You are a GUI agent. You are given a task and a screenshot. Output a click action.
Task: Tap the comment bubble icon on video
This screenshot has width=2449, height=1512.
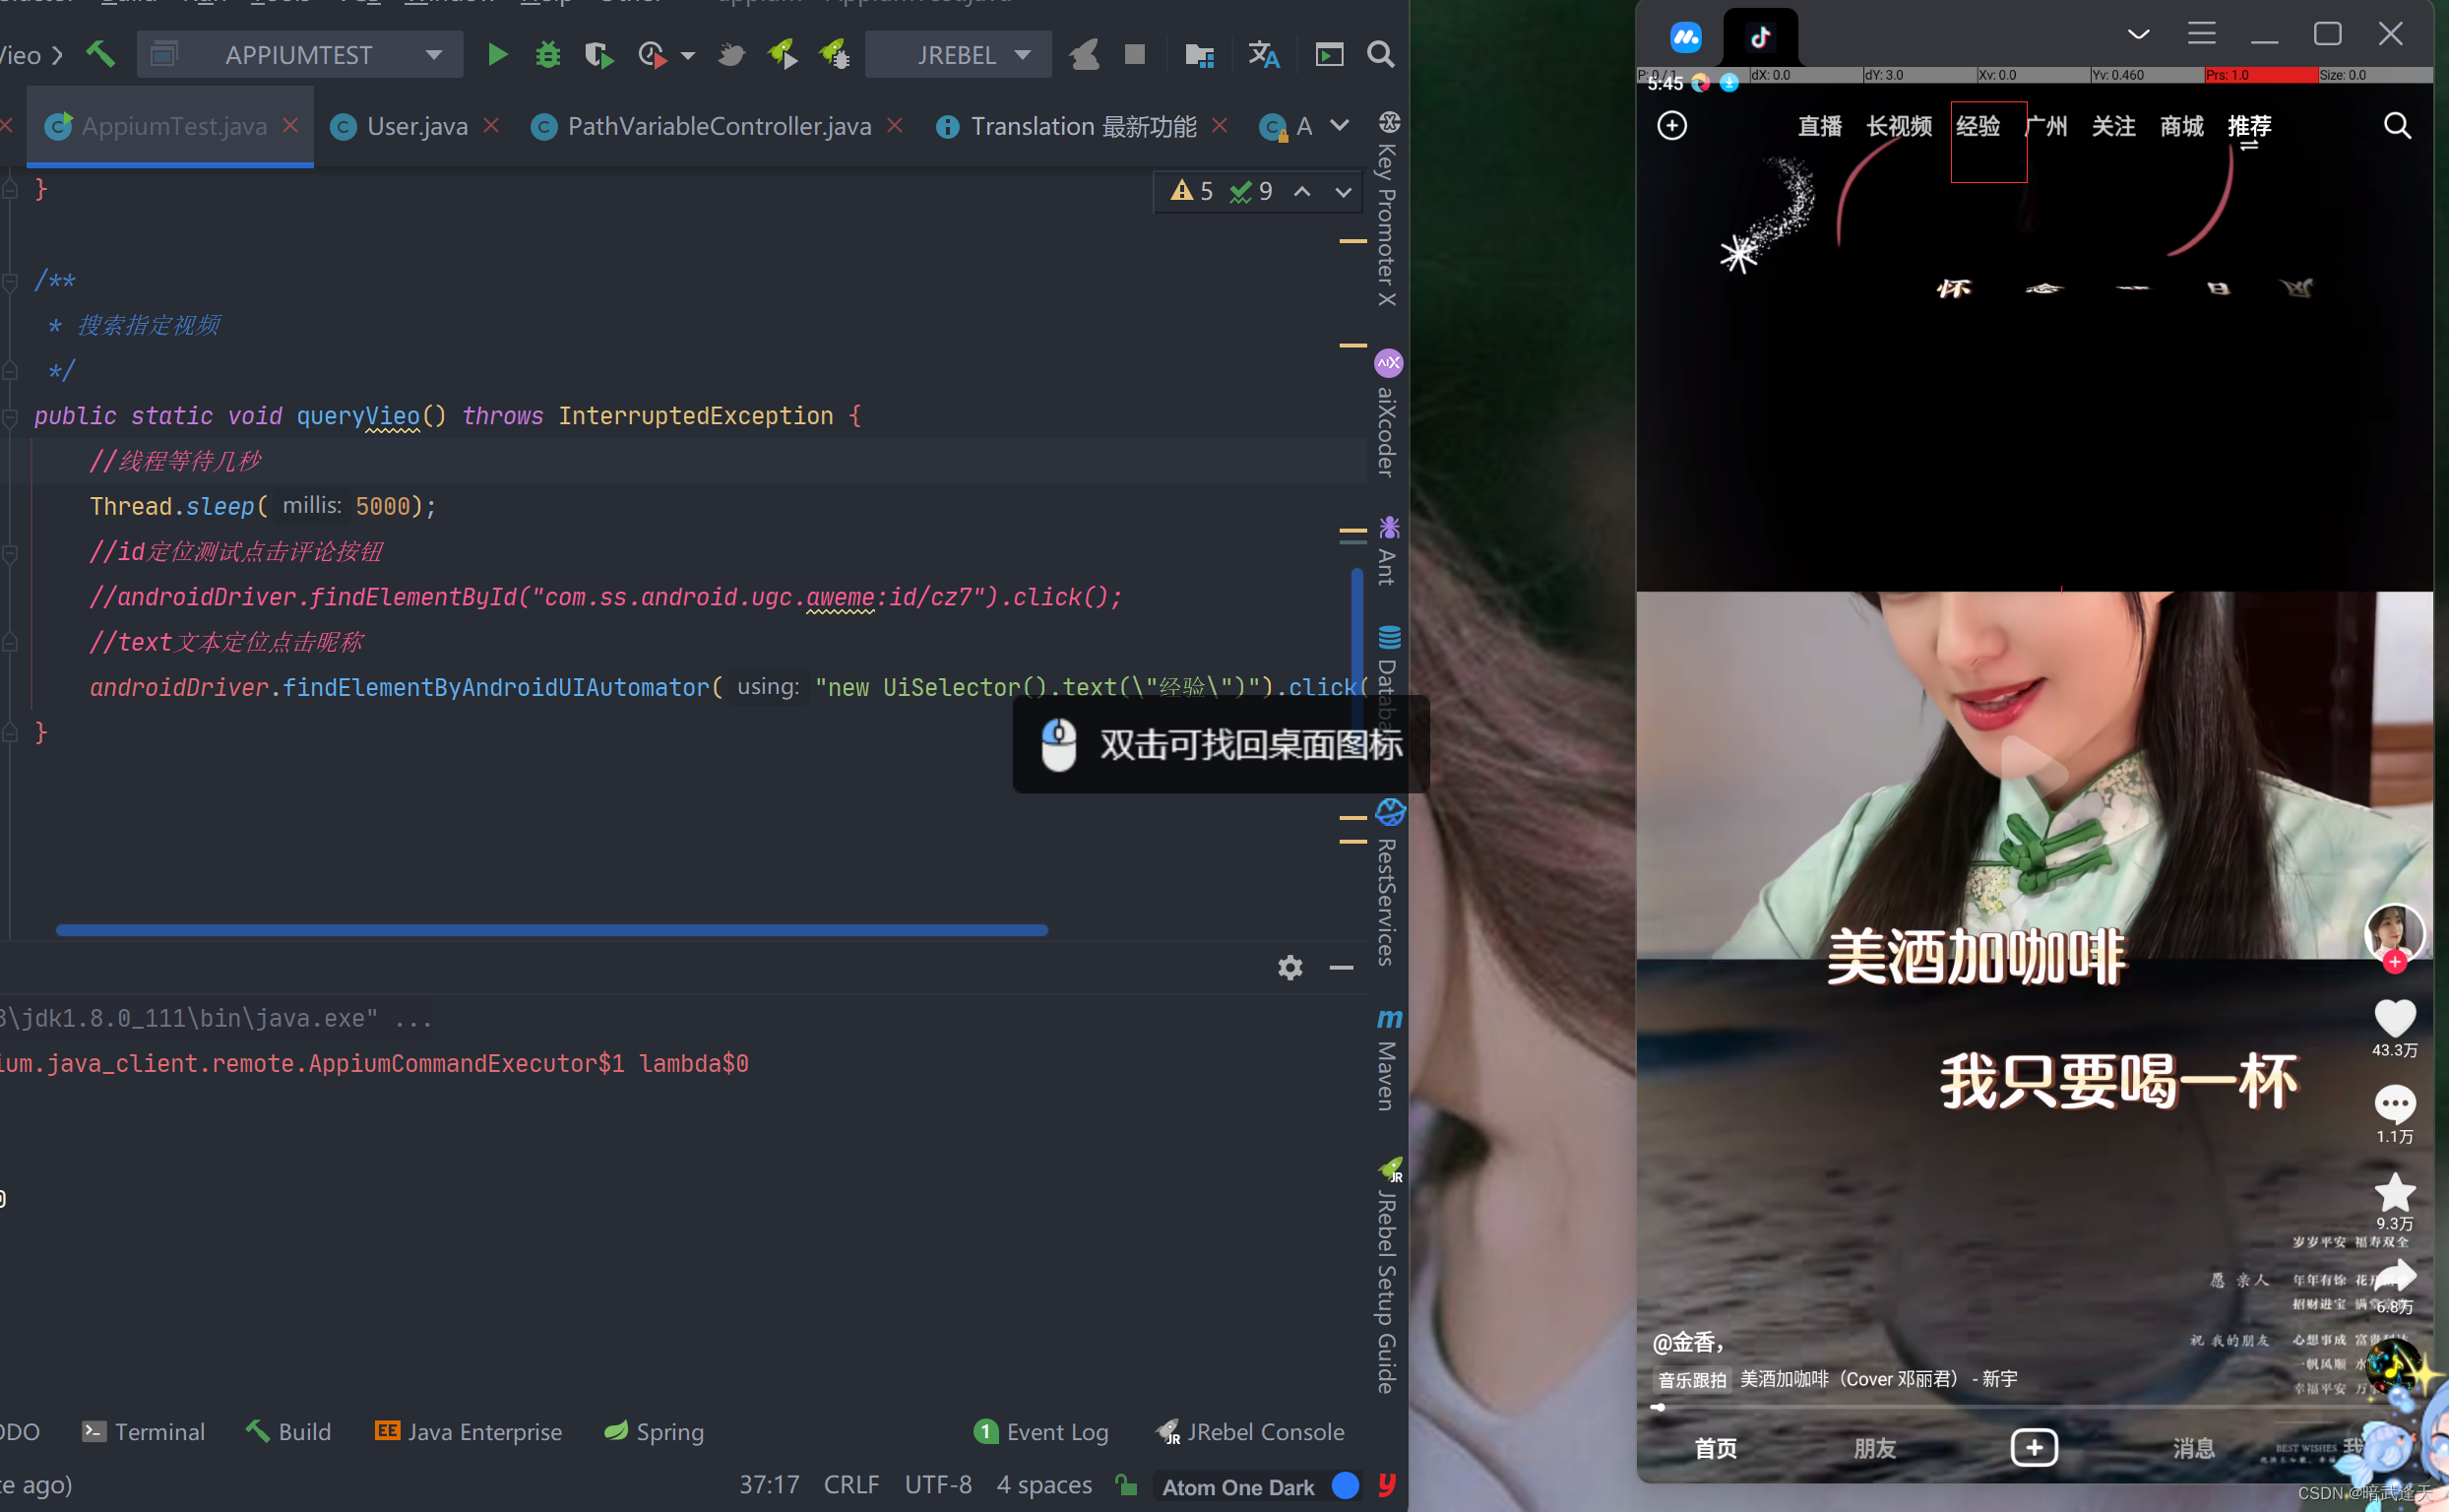click(x=2394, y=1104)
